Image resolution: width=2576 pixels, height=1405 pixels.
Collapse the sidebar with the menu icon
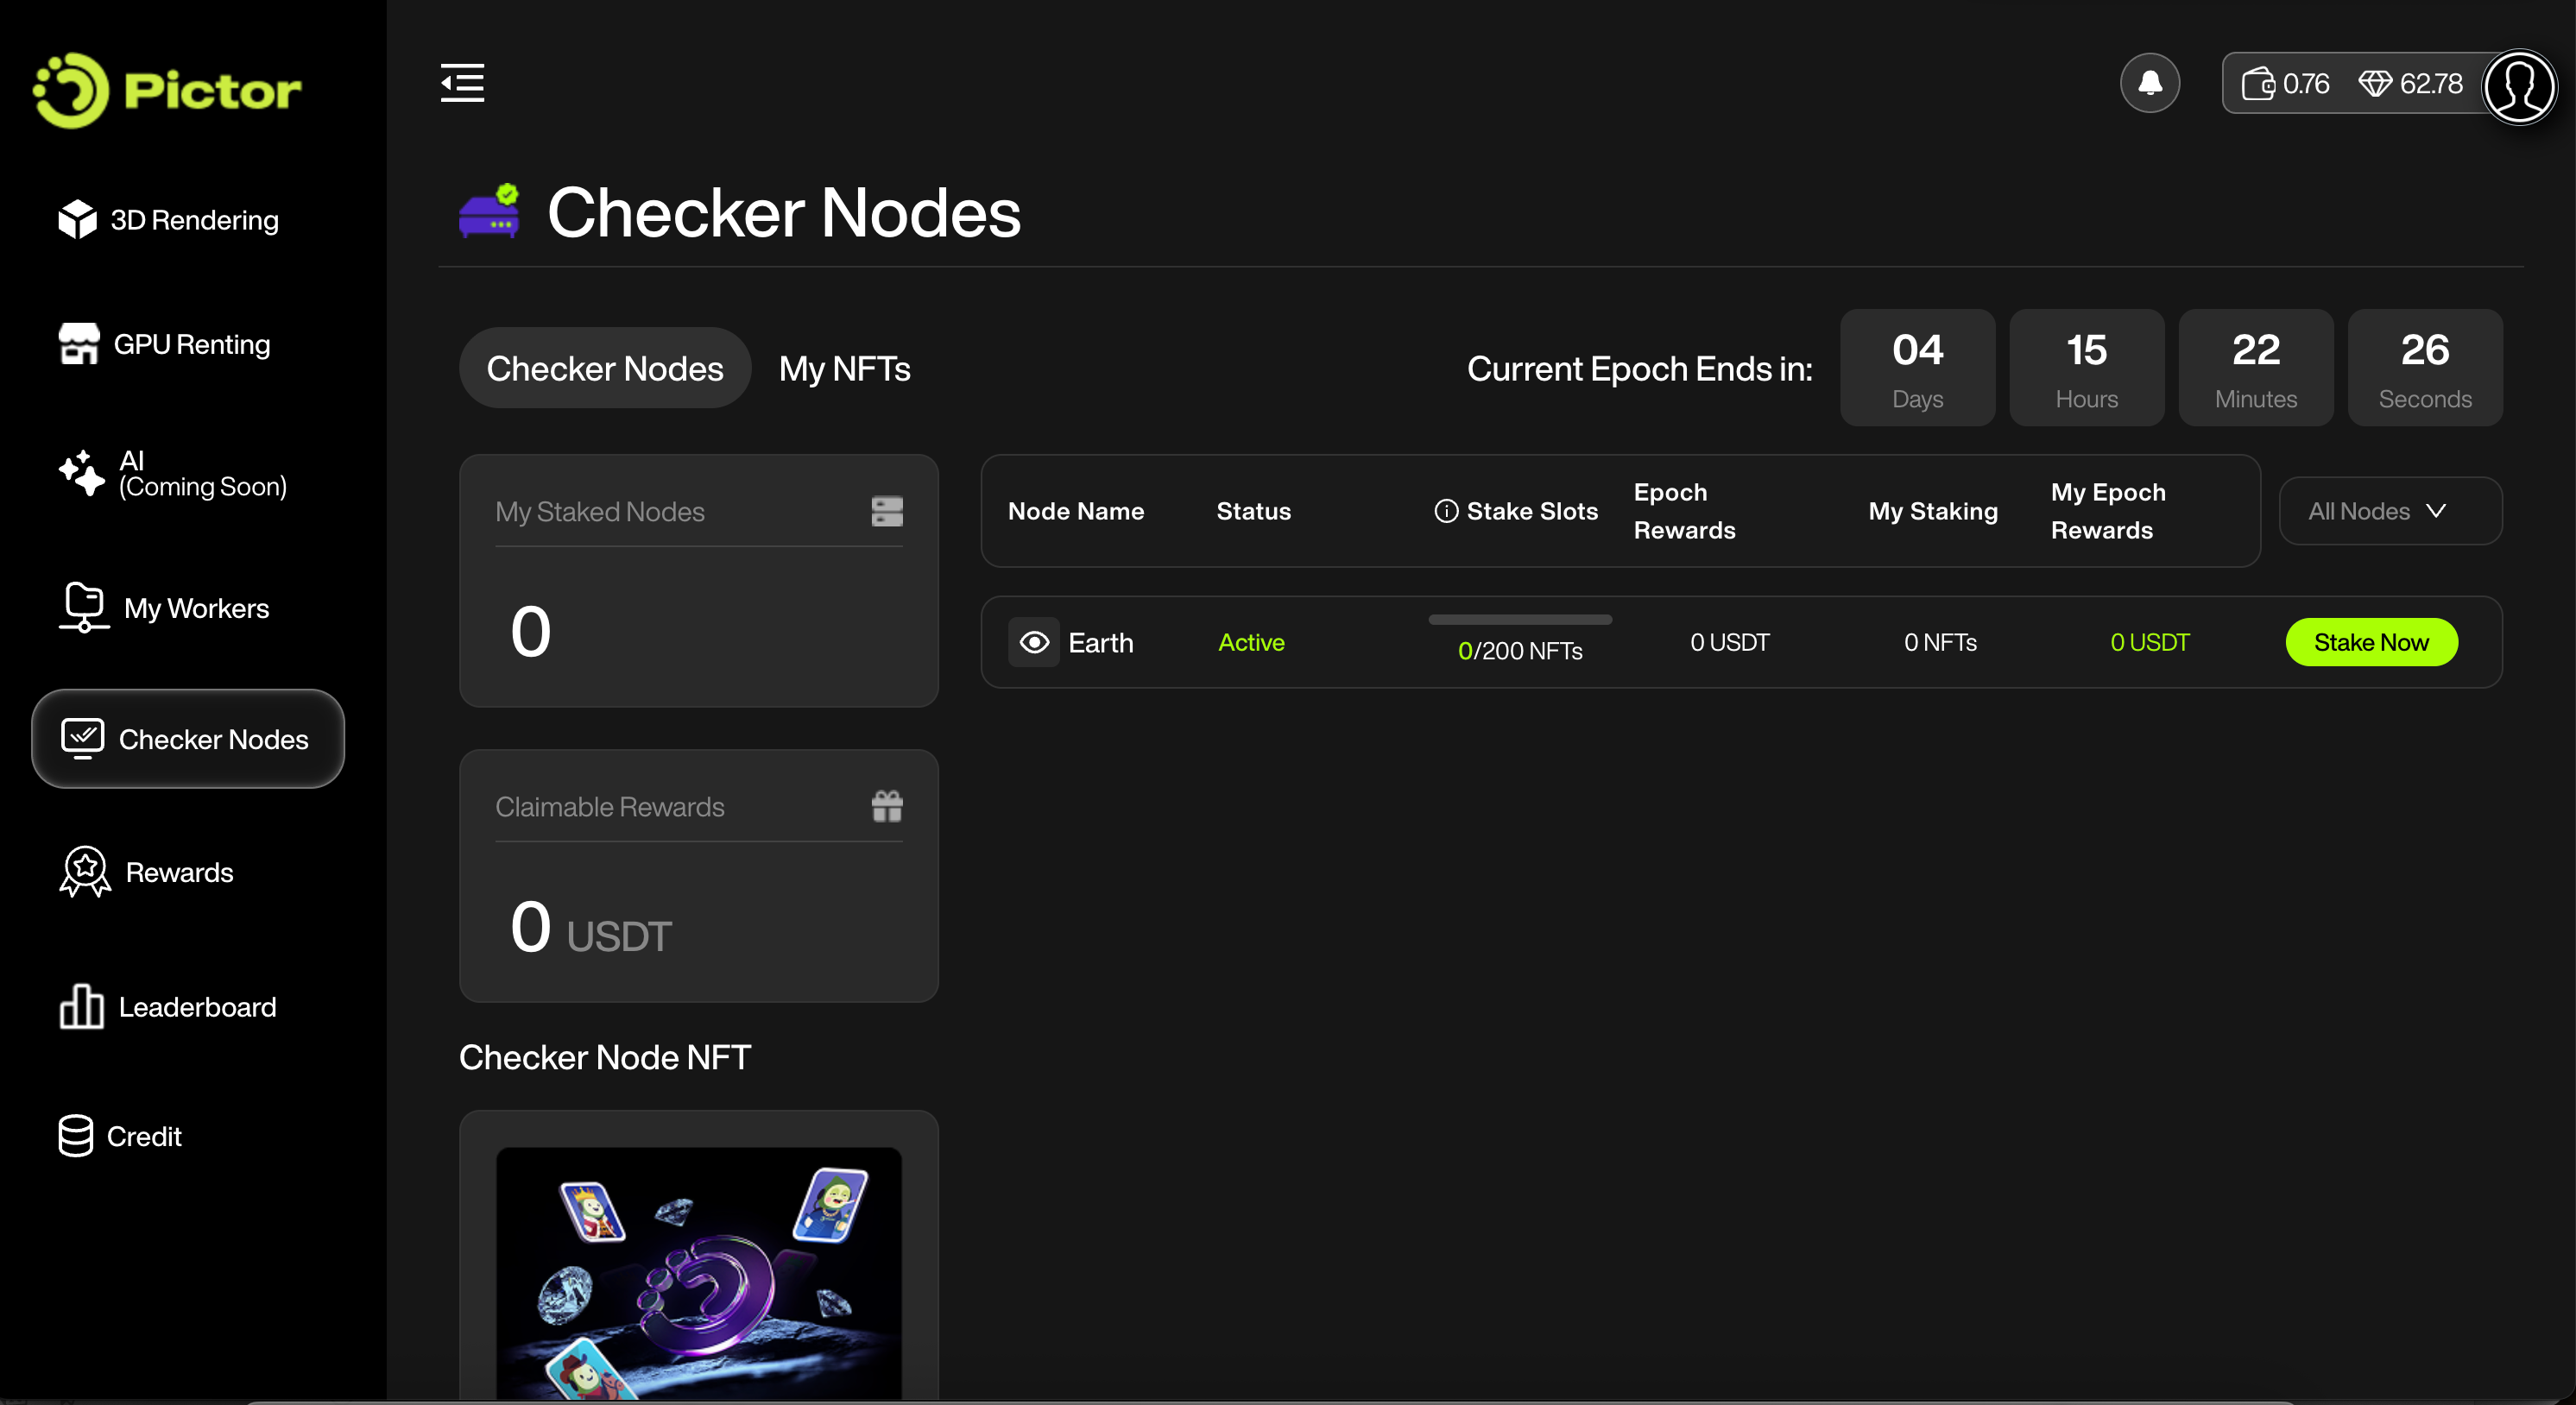coord(462,83)
